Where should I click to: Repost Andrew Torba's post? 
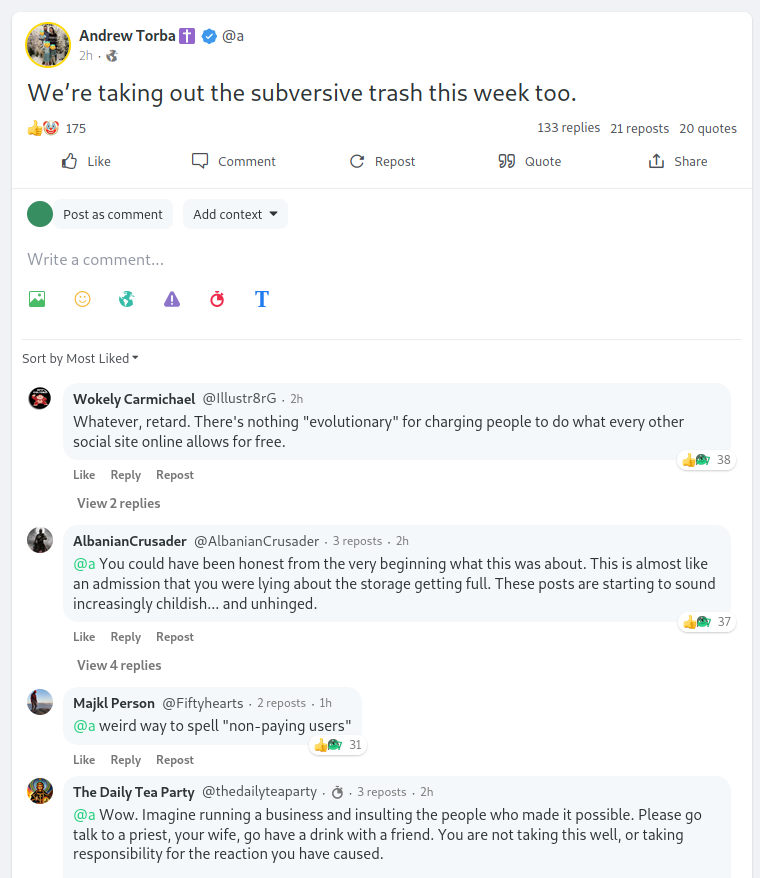click(382, 161)
